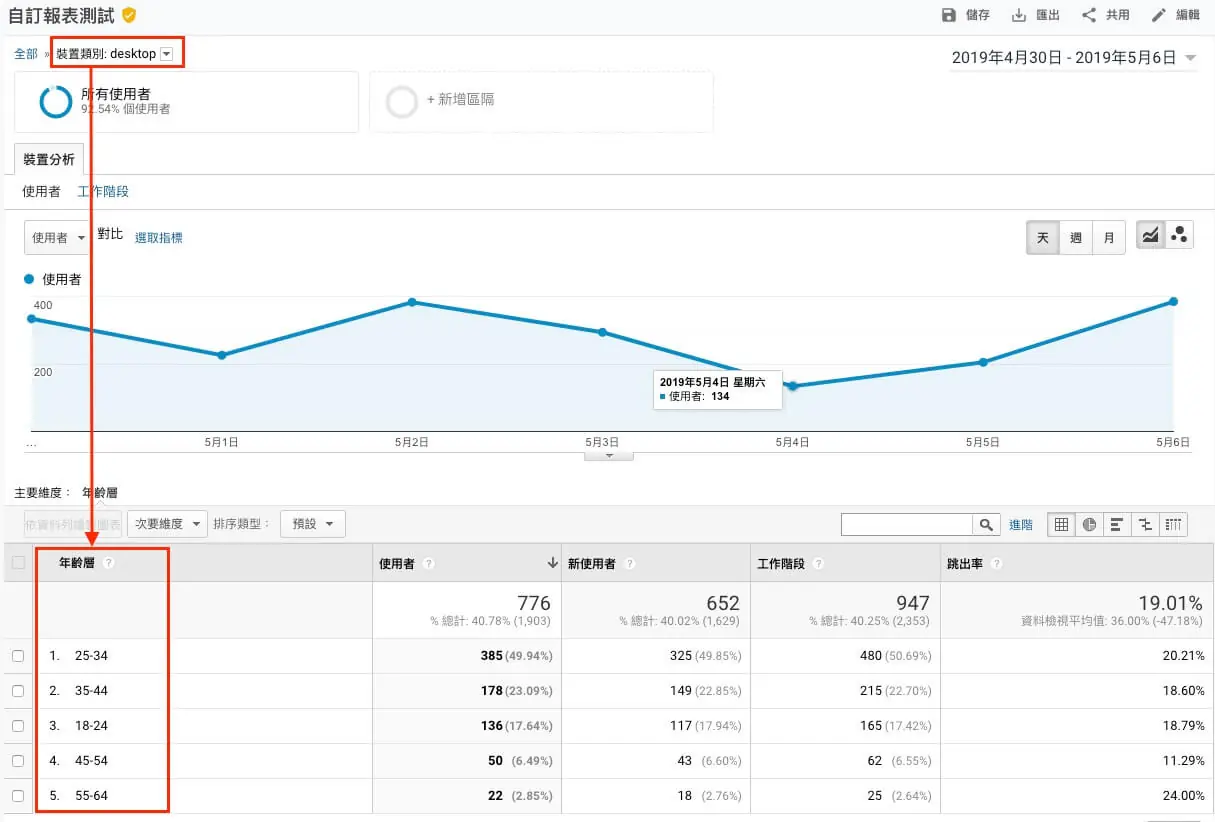Tick the checkbox for row 45-54
The width and height of the screenshot is (1215, 822).
[x=18, y=761]
